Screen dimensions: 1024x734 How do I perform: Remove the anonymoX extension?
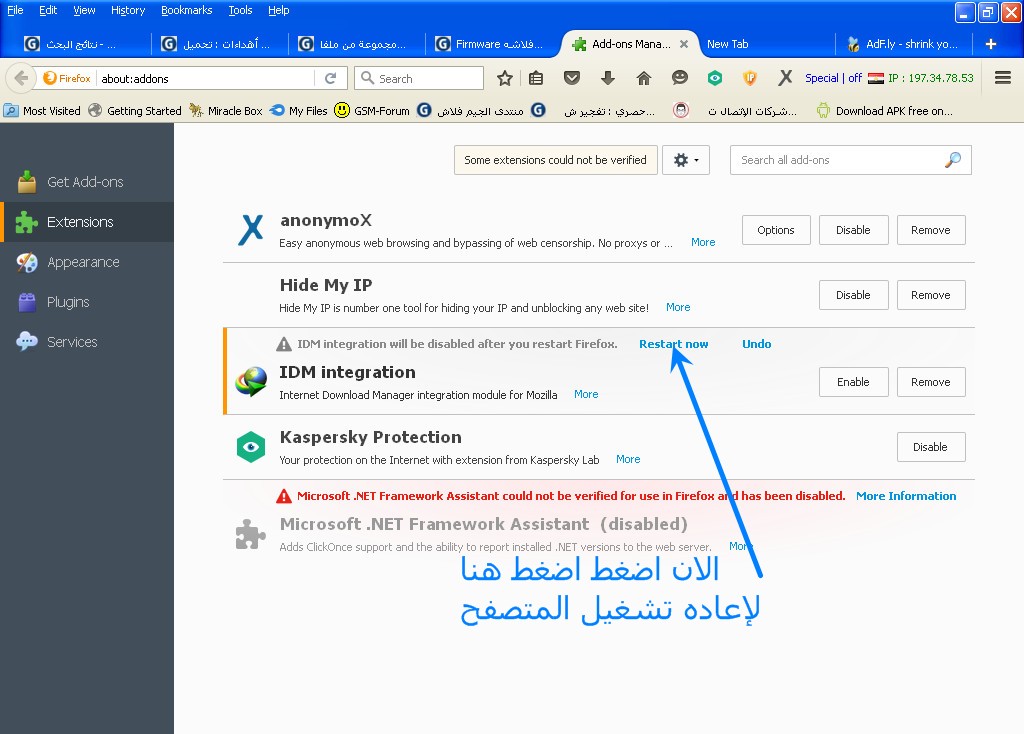pos(931,230)
